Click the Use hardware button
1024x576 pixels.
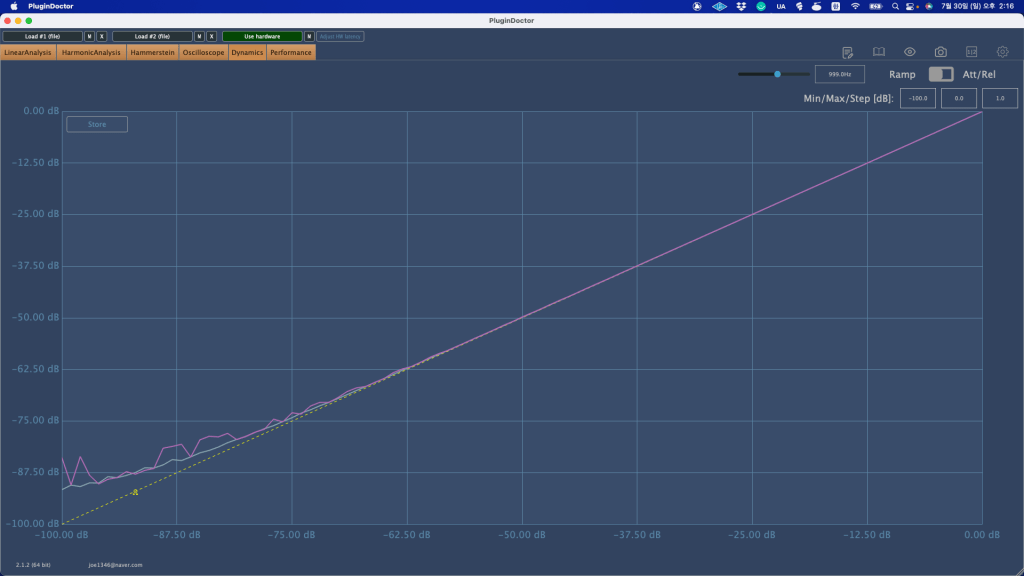pyautogui.click(x=261, y=36)
